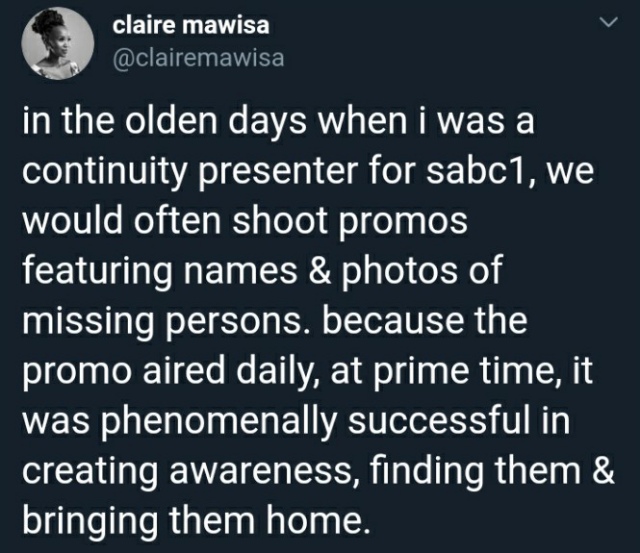
Task: Open the claire mawisa display name
Action: click(x=191, y=26)
